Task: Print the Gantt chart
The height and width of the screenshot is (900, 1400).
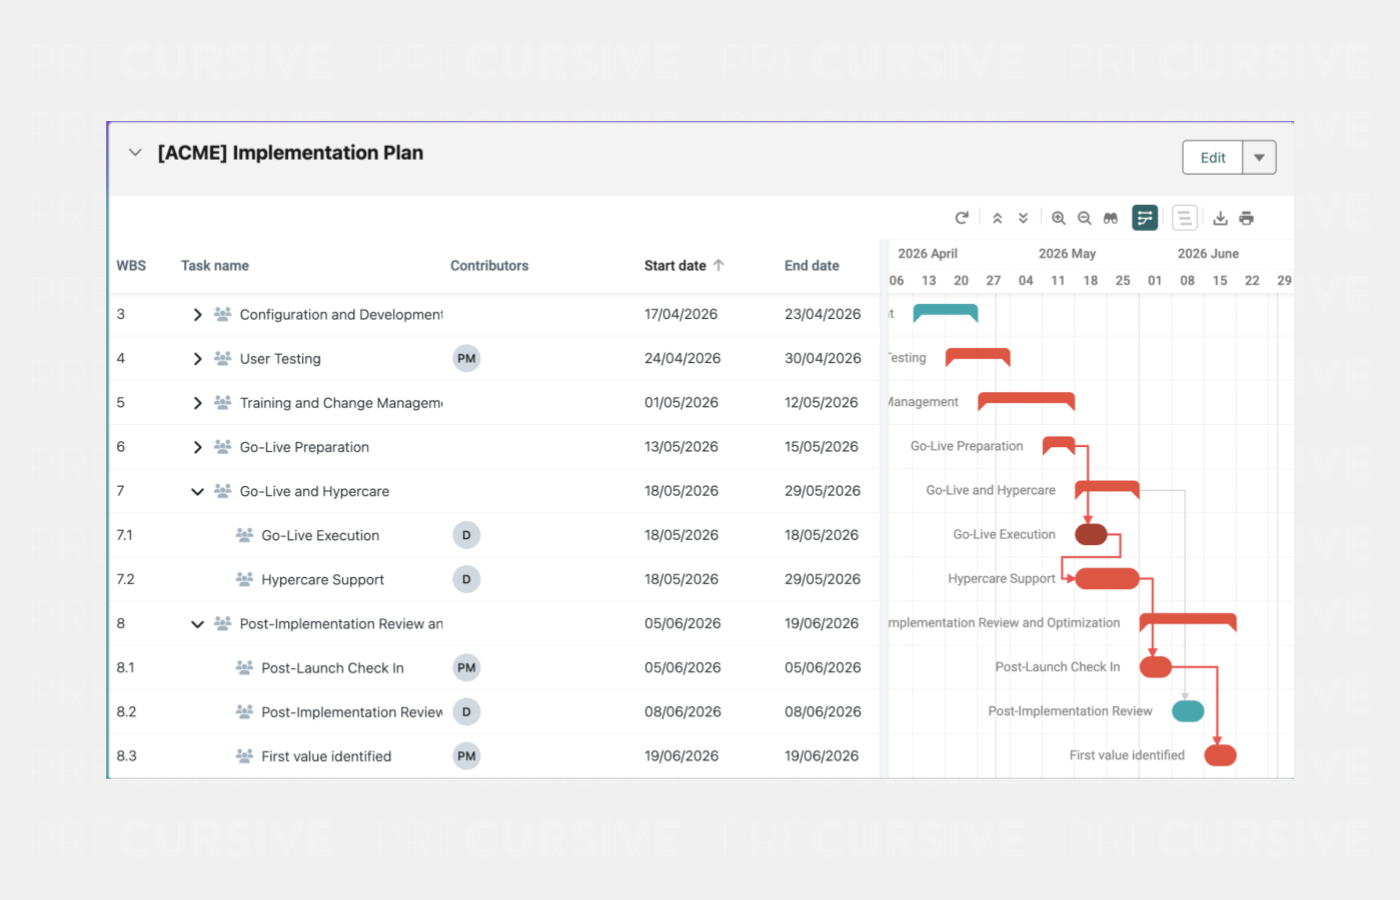Action: (x=1246, y=218)
